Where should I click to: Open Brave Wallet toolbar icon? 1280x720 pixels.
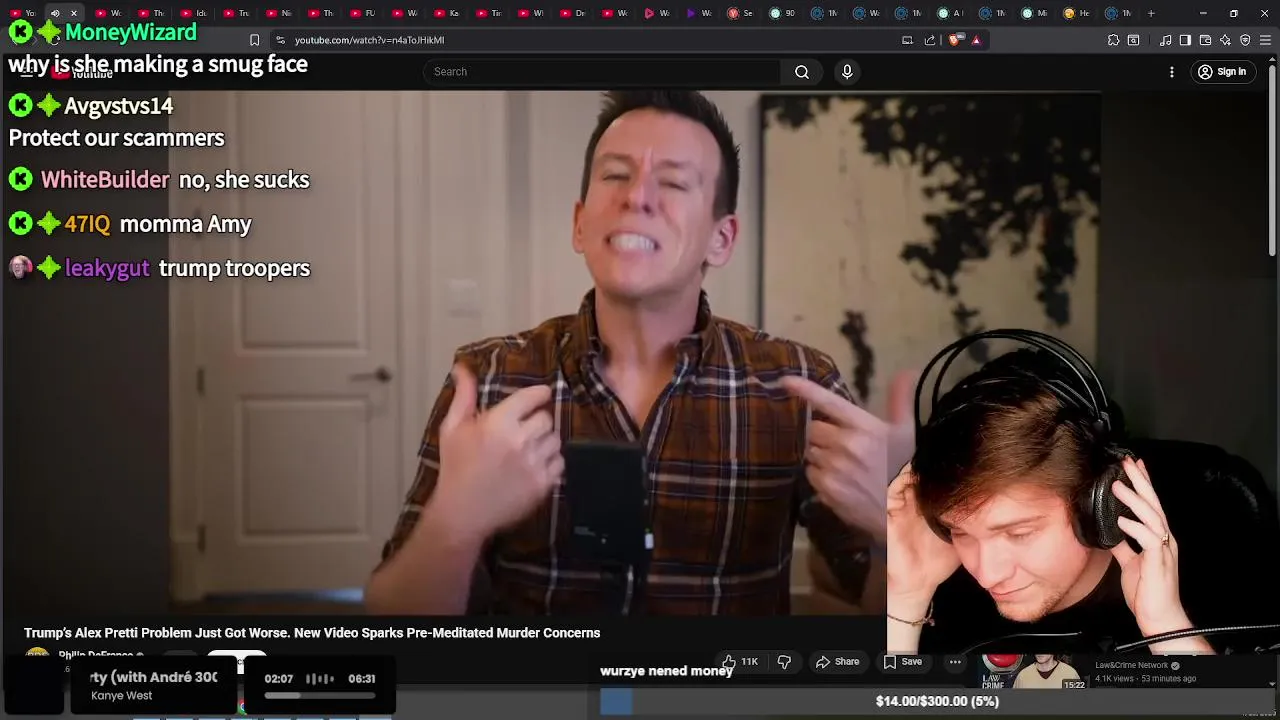coord(1205,40)
